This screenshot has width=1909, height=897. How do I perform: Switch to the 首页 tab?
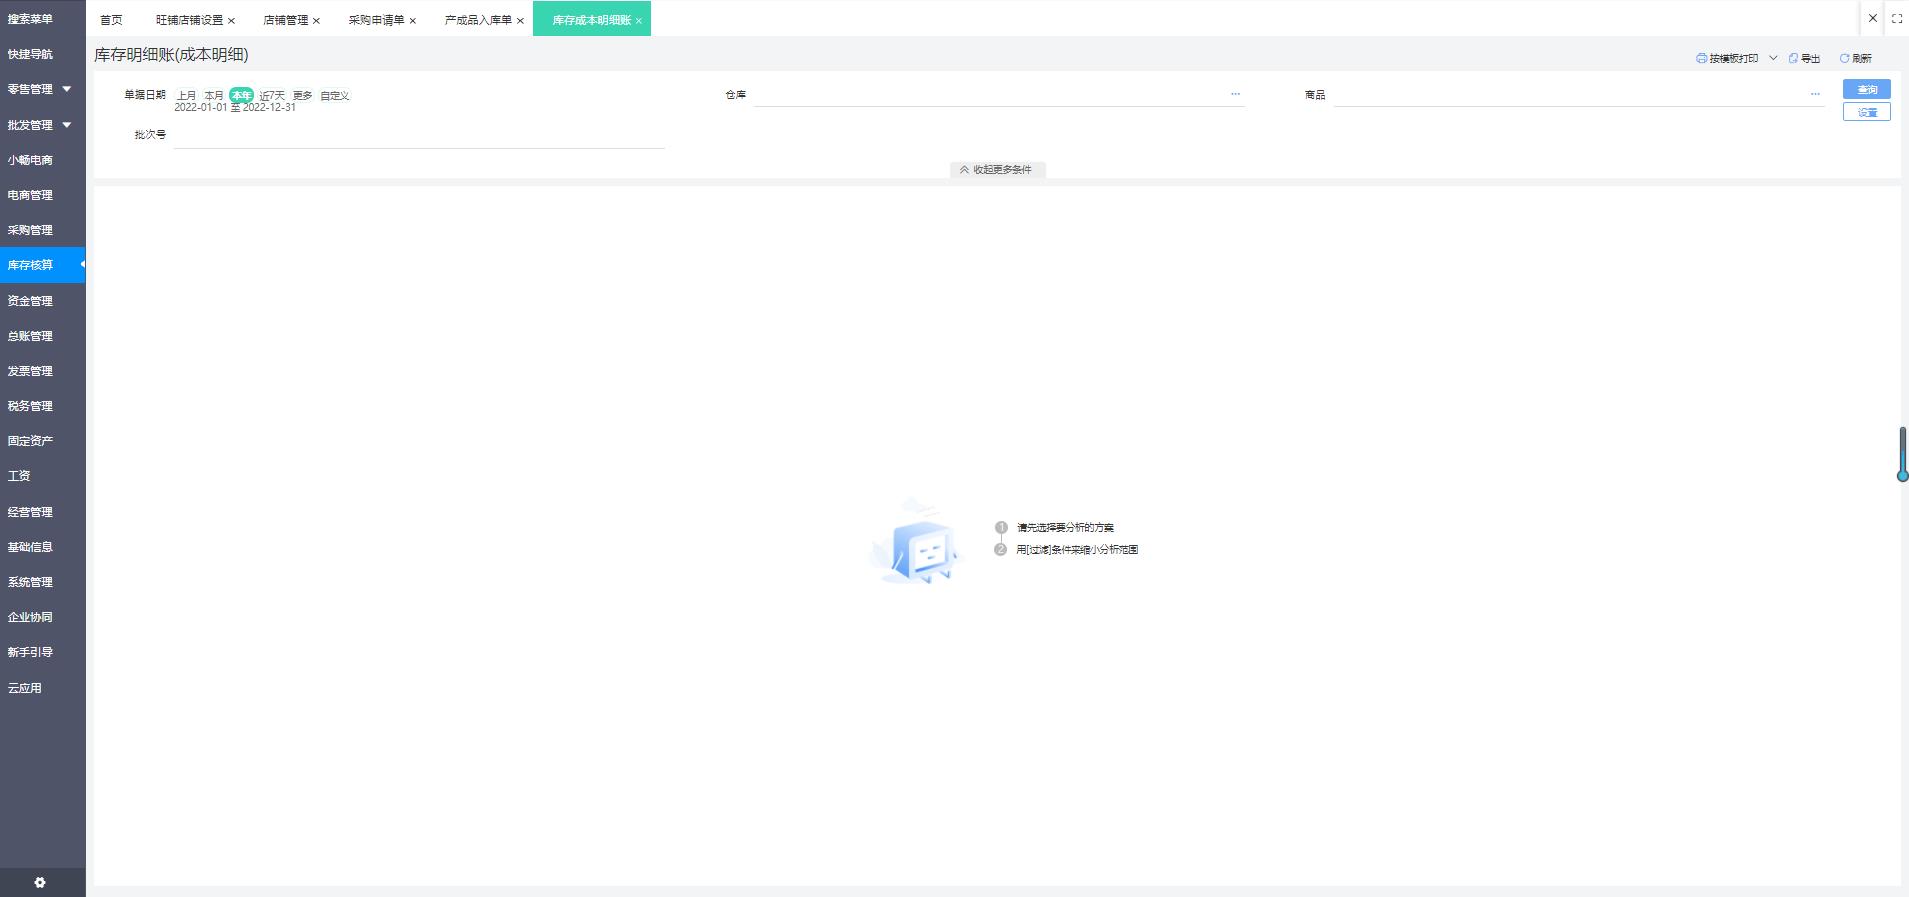[x=111, y=20]
